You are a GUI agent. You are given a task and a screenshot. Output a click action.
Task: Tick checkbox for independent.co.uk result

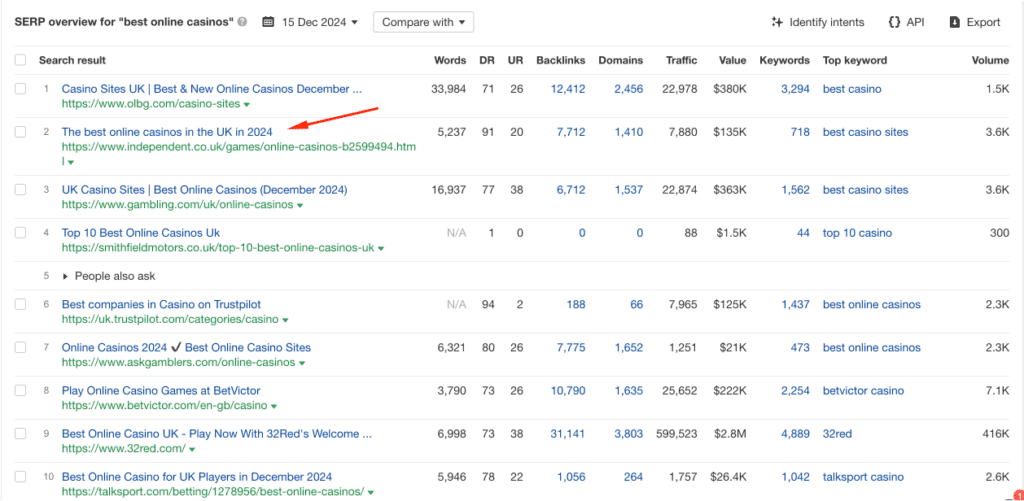click(x=20, y=132)
